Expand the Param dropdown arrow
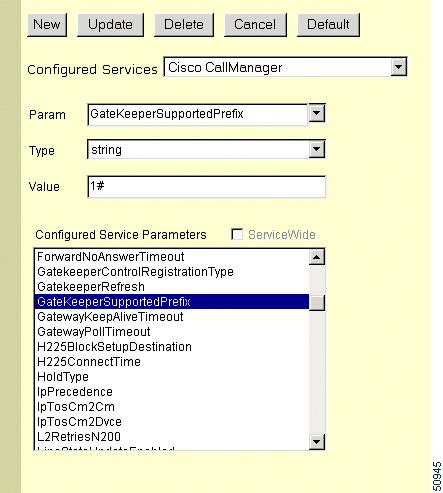The width and height of the screenshot is (443, 493). point(316,113)
